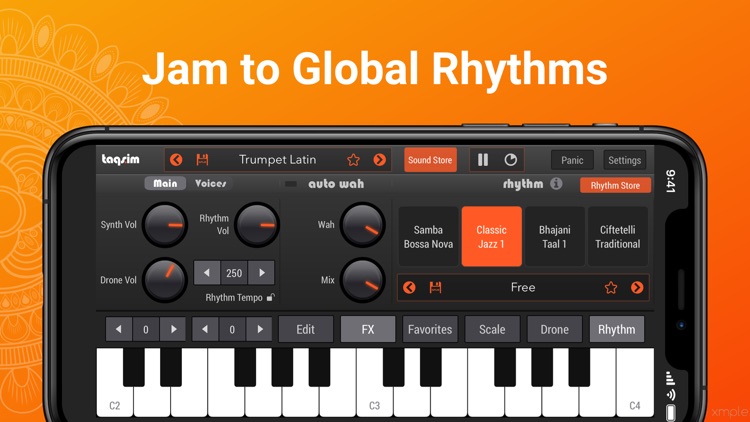Decrease the second transpose stepper value
The height and width of the screenshot is (422, 750).
pos(205,329)
